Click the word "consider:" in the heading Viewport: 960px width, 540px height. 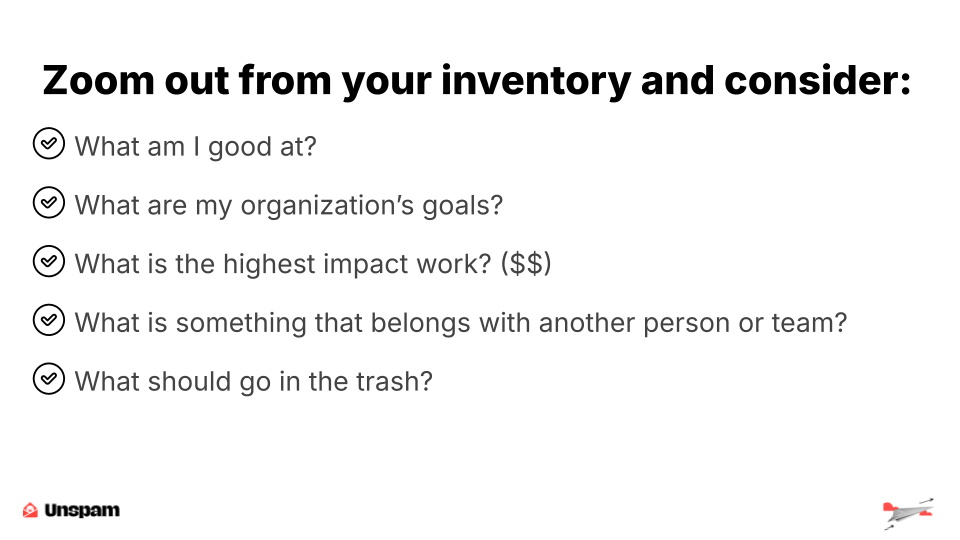[x=817, y=81]
